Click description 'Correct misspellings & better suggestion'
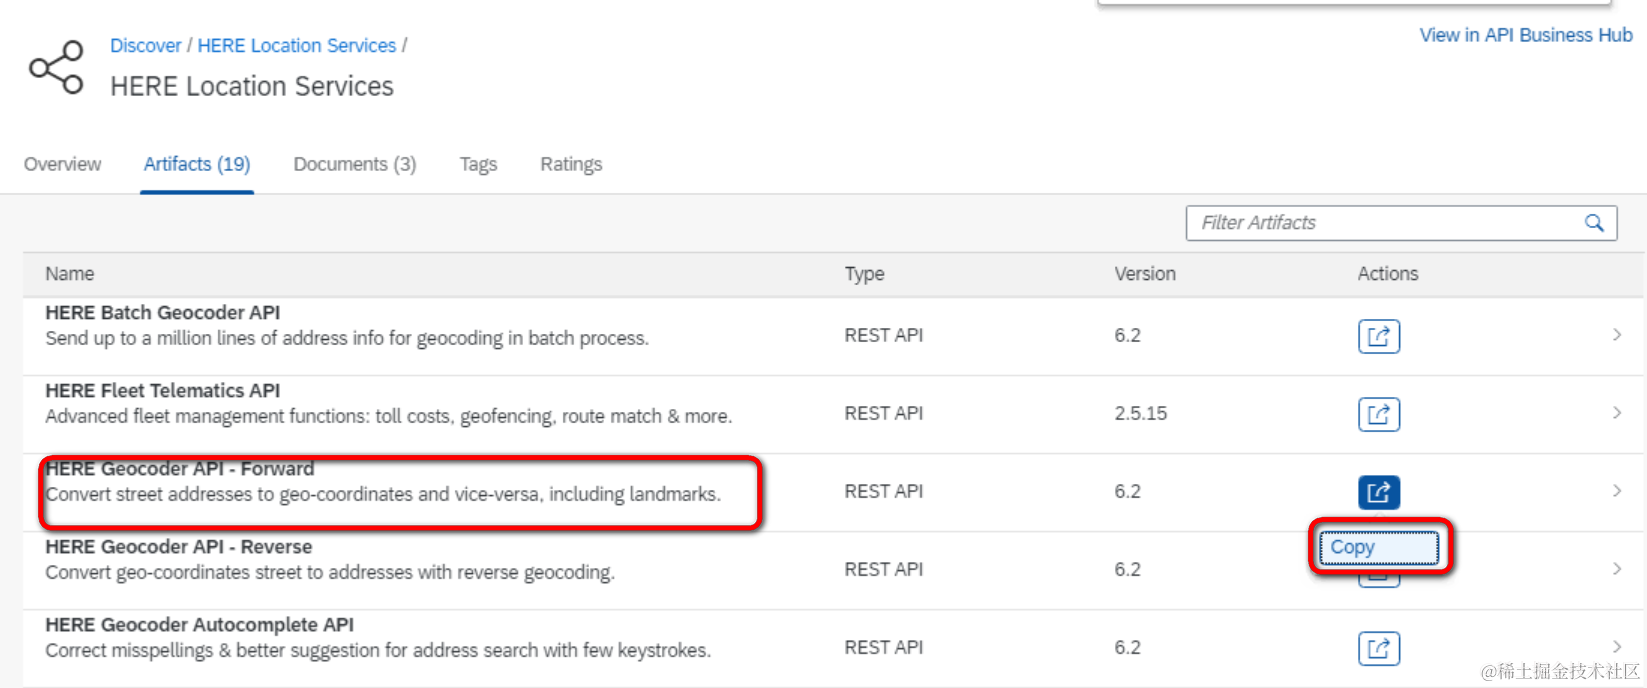1647x688 pixels. [x=378, y=650]
